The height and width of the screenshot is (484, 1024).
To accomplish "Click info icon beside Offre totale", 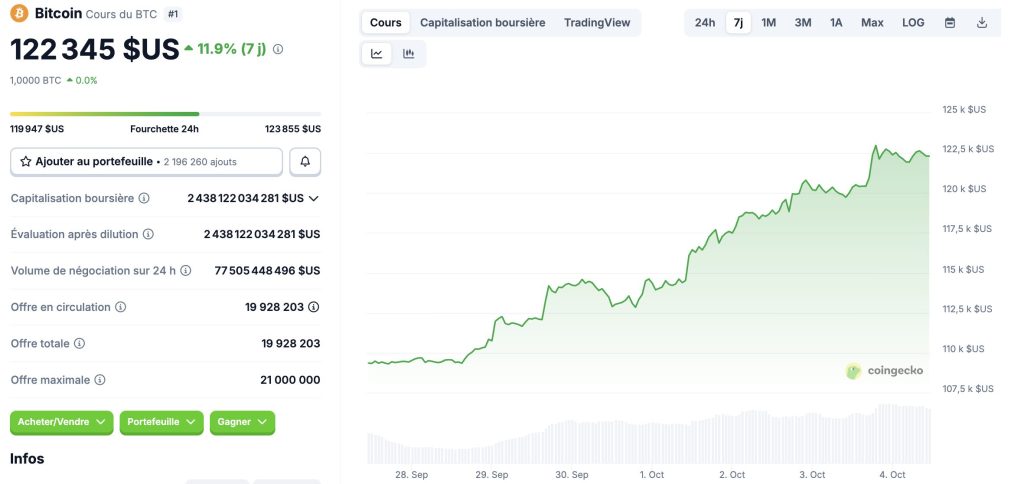I will pyautogui.click(x=80, y=344).
